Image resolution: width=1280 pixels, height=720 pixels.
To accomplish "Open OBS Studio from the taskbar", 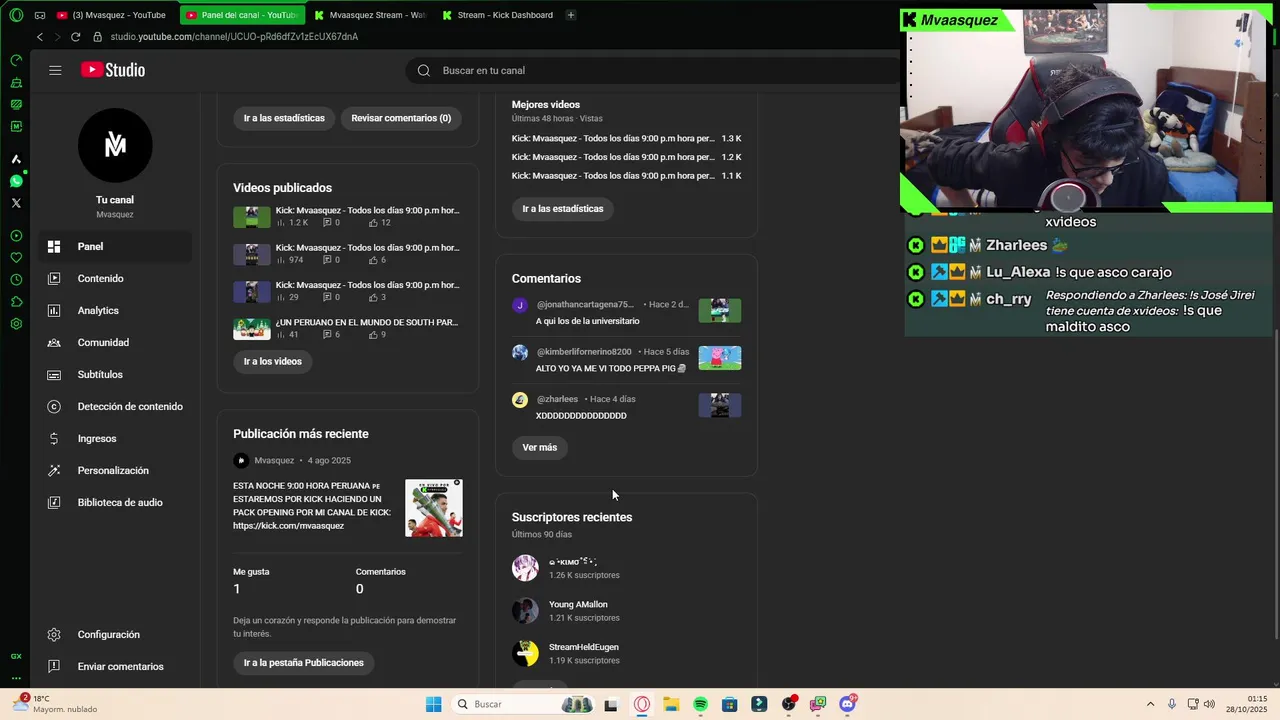I will click(789, 704).
